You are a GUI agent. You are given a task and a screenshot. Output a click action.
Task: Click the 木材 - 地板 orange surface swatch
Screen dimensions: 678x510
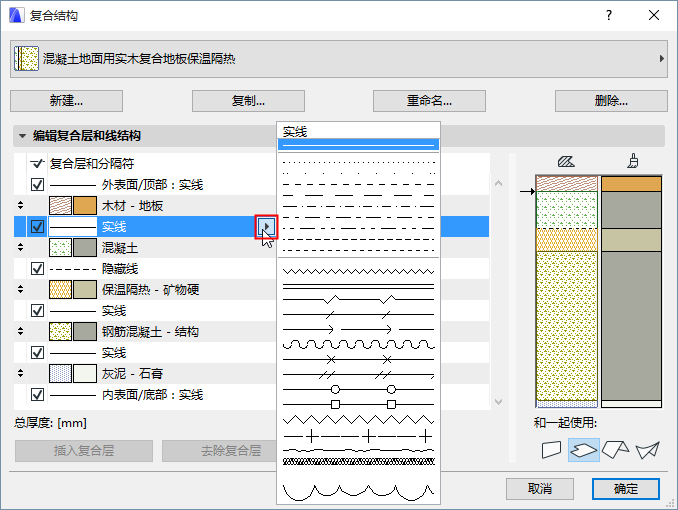click(85, 205)
